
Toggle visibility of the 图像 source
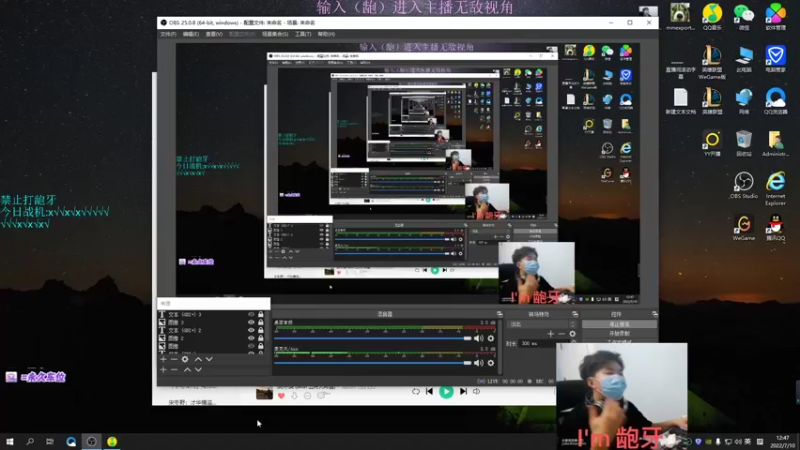[x=251, y=346]
